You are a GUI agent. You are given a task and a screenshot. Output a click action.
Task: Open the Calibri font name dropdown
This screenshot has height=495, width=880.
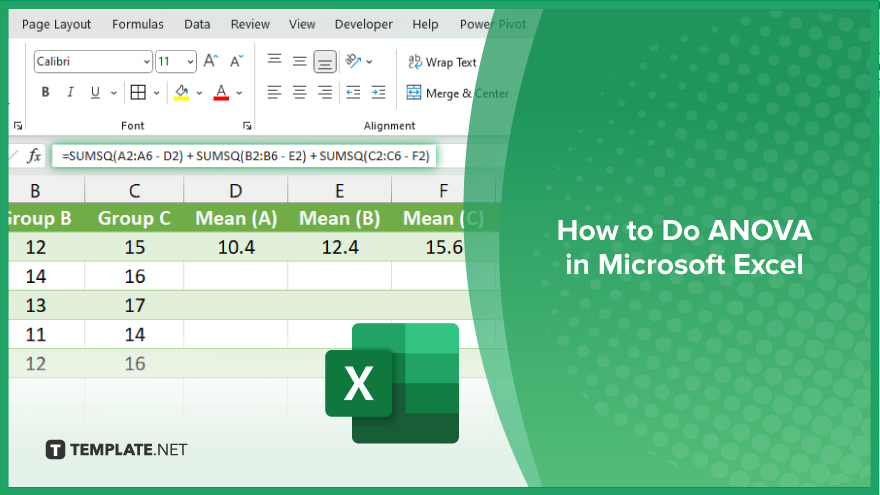click(146, 62)
